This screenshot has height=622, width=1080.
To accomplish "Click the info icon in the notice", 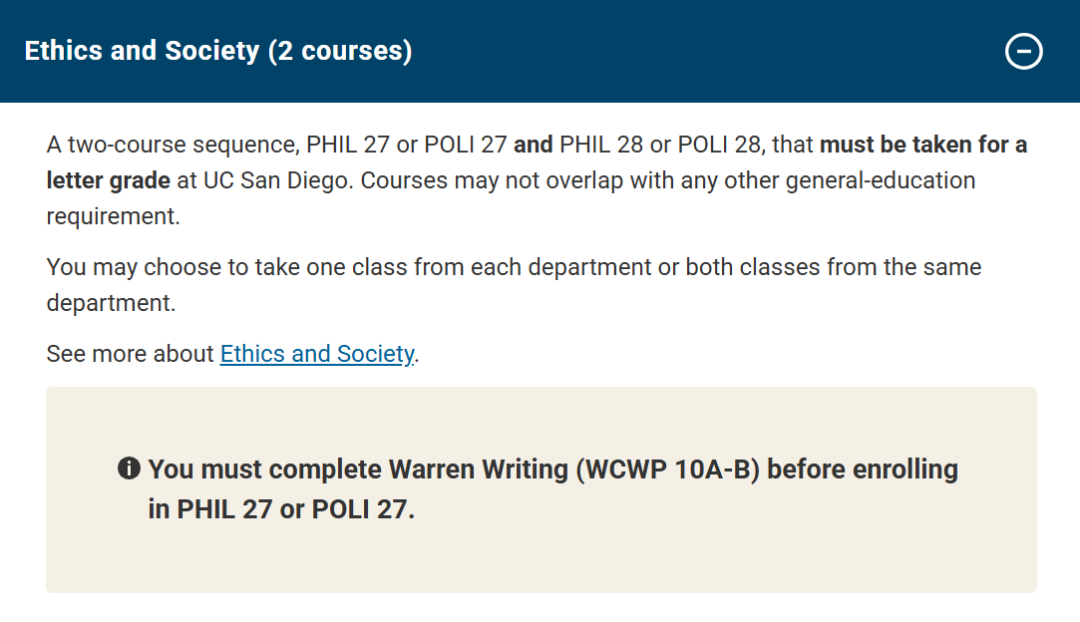I will pyautogui.click(x=128, y=468).
